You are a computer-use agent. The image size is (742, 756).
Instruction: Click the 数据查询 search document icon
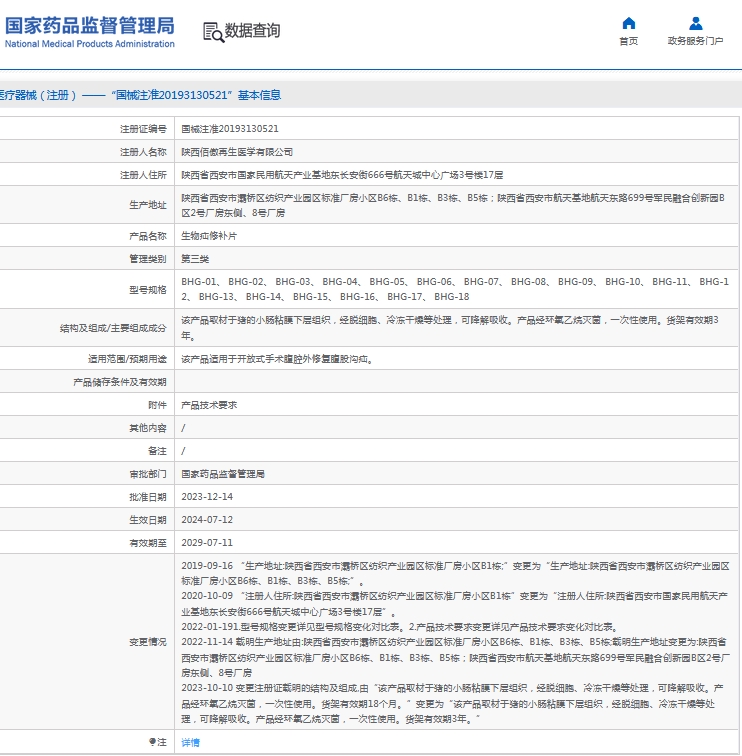click(x=213, y=32)
